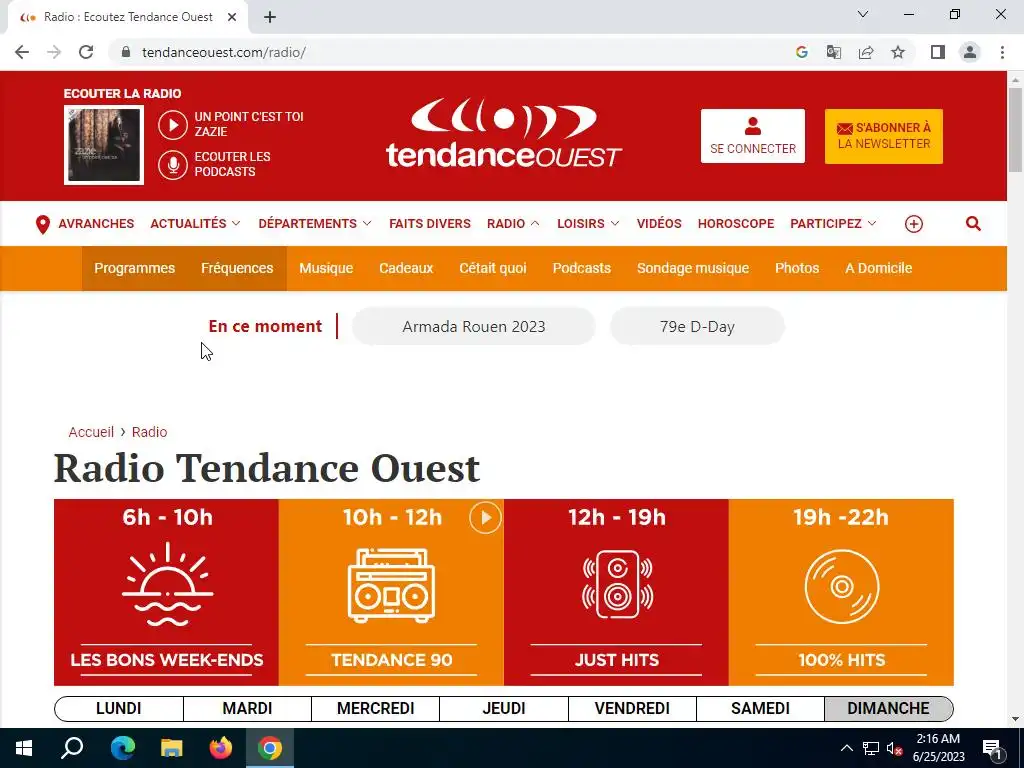Expand the PARTICIPEZ dropdown menu
This screenshot has width=1024, height=768.
833,223
